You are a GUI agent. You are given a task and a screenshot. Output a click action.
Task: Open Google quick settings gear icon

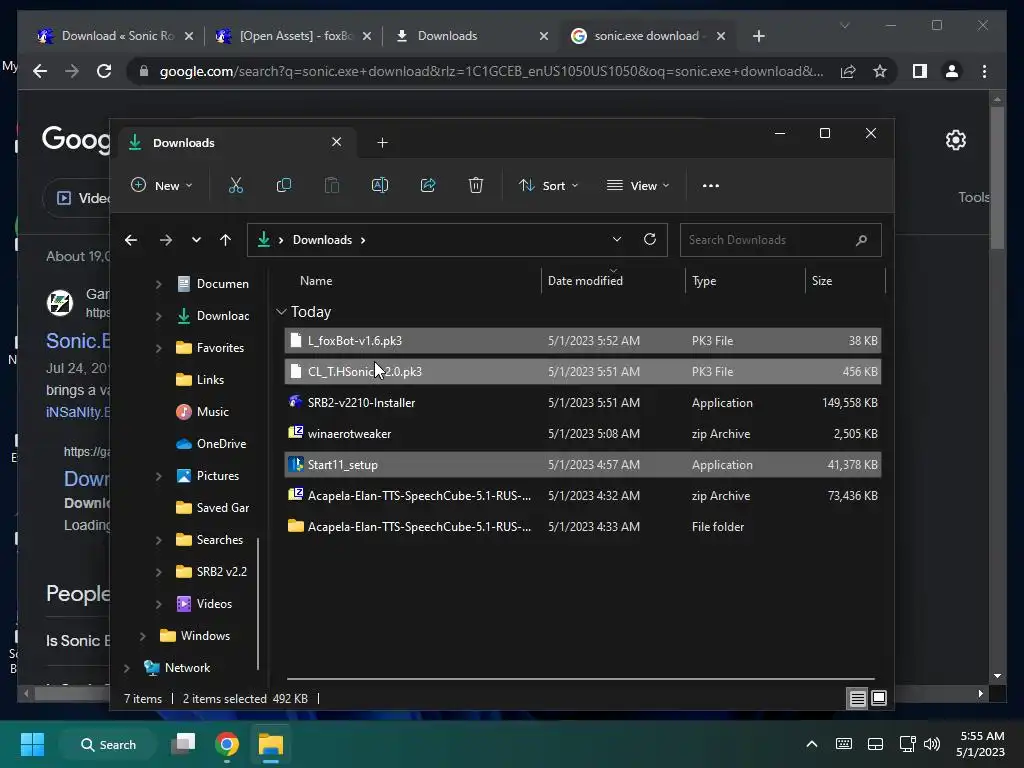point(955,140)
